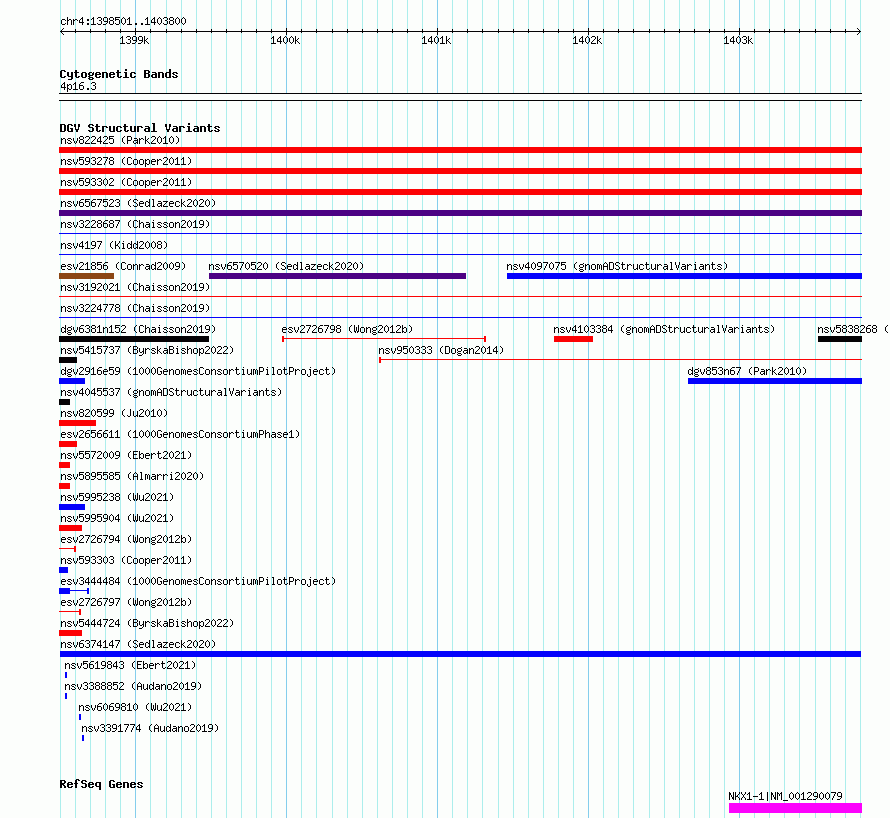This screenshot has width=890, height=818.
Task: Open nsv3192021 (Chaisson2019) label
Action: (x=135, y=287)
